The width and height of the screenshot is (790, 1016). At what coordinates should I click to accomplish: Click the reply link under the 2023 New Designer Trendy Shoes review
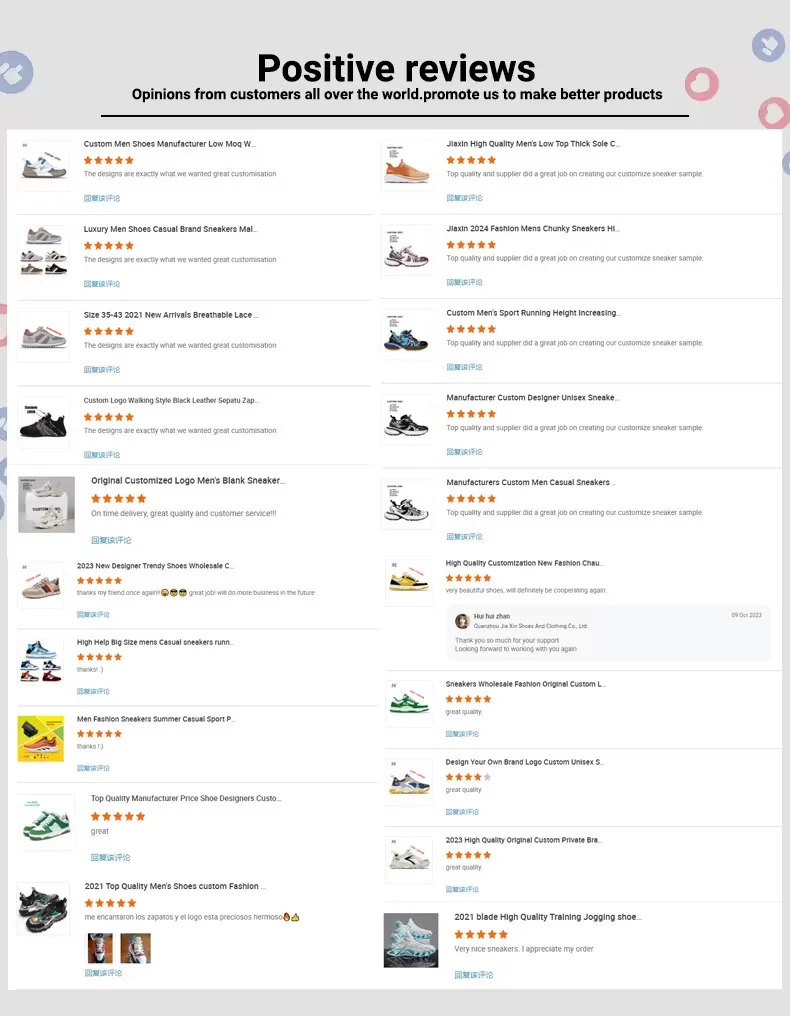click(94, 615)
